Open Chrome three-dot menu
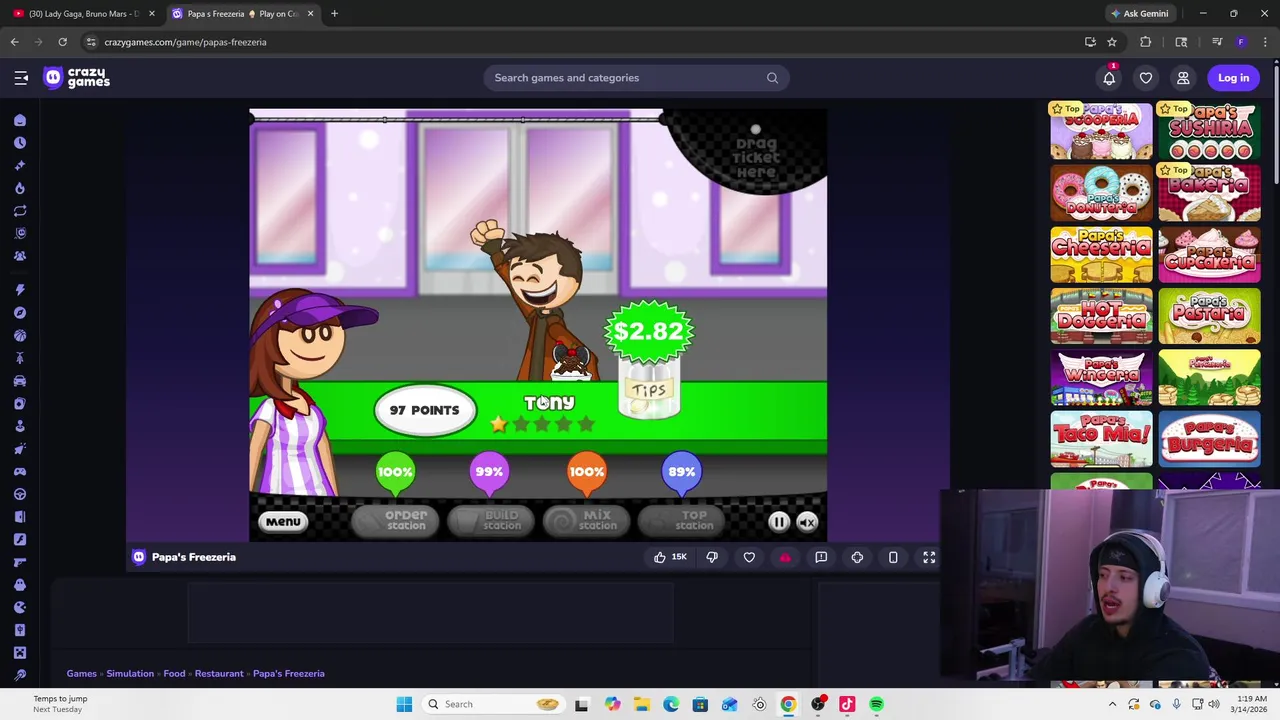The height and width of the screenshot is (720, 1280). click(1266, 42)
